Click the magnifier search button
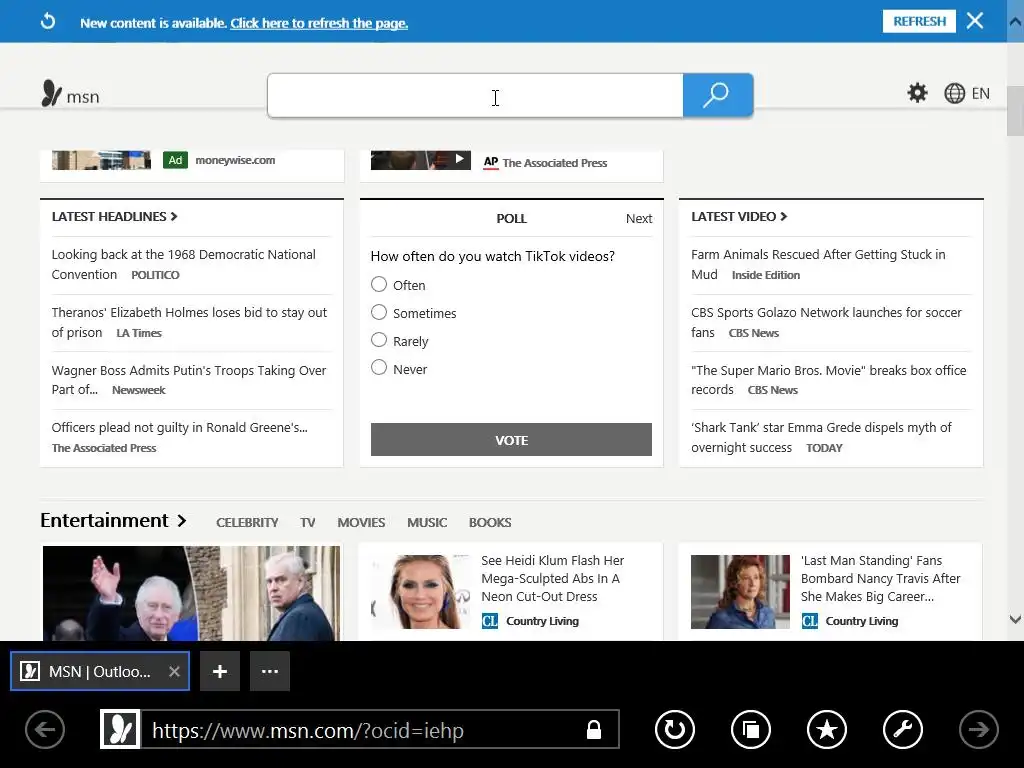Viewport: 1024px width, 768px height. (718, 95)
